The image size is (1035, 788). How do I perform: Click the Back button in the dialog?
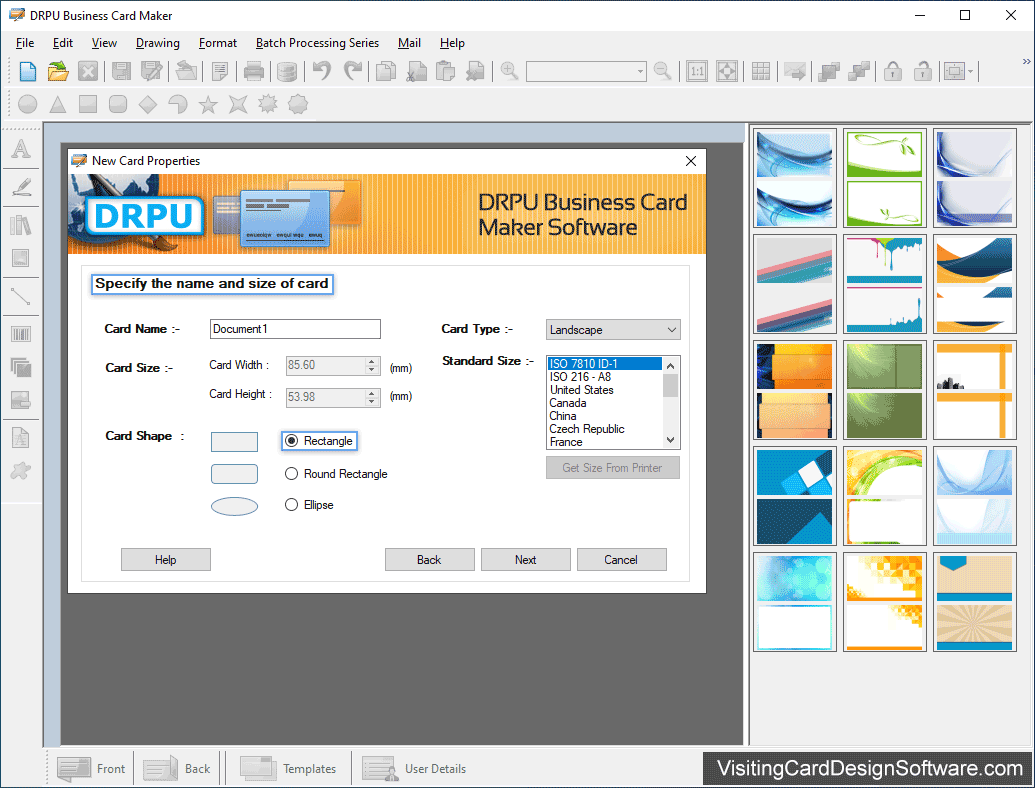point(429,560)
